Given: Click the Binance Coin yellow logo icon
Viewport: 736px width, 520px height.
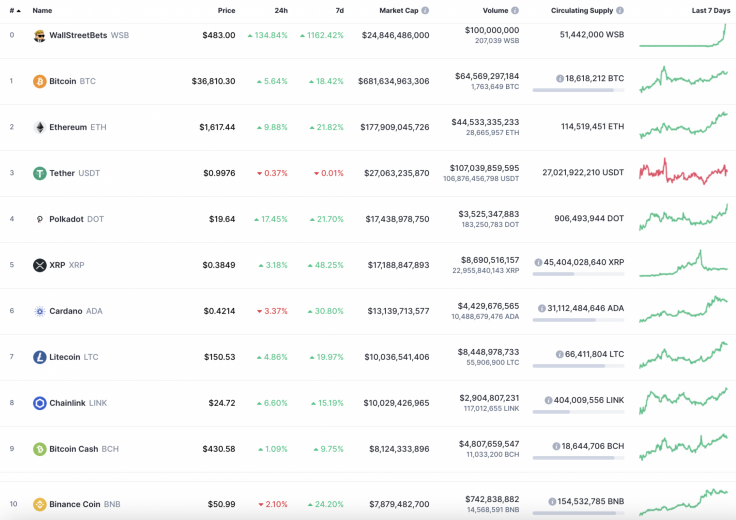Looking at the screenshot, I should (x=39, y=505).
